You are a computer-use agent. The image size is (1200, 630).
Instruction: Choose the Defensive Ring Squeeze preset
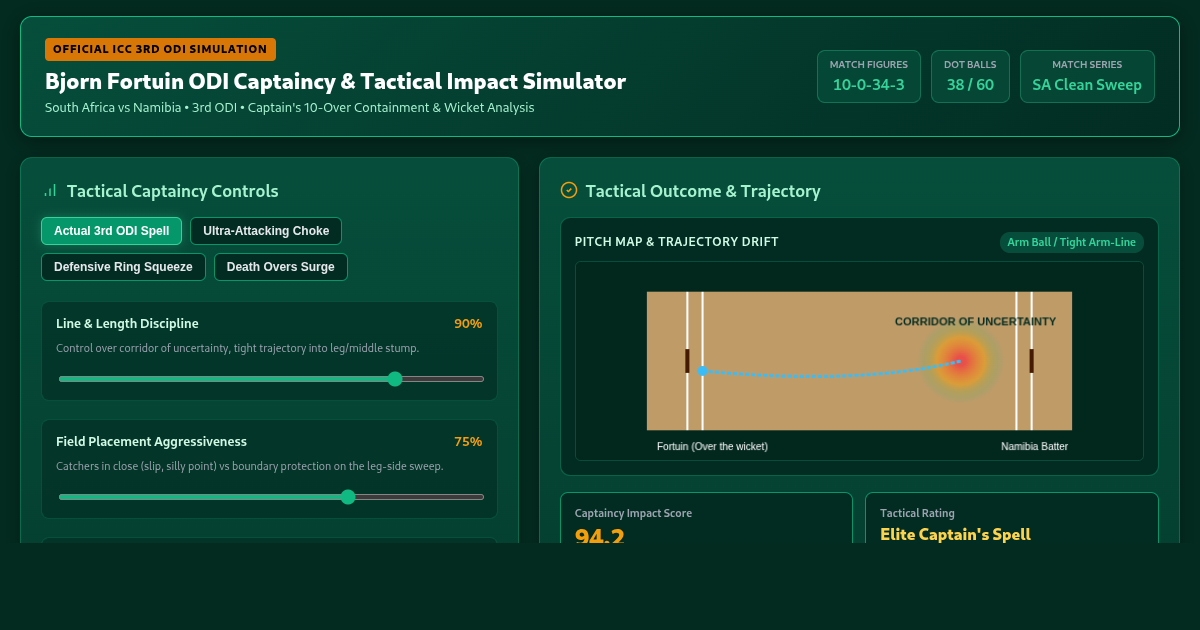(x=123, y=267)
